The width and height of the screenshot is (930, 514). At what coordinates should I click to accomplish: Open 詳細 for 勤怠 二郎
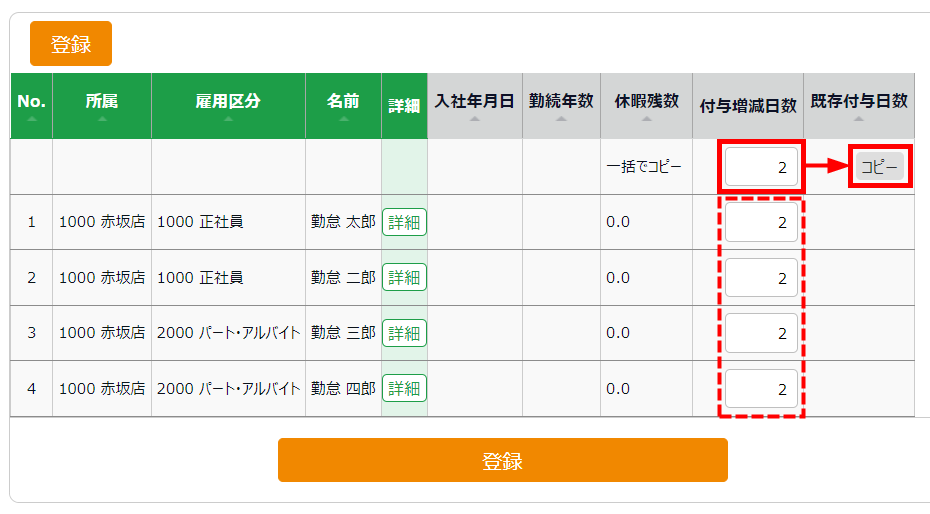[x=404, y=277]
